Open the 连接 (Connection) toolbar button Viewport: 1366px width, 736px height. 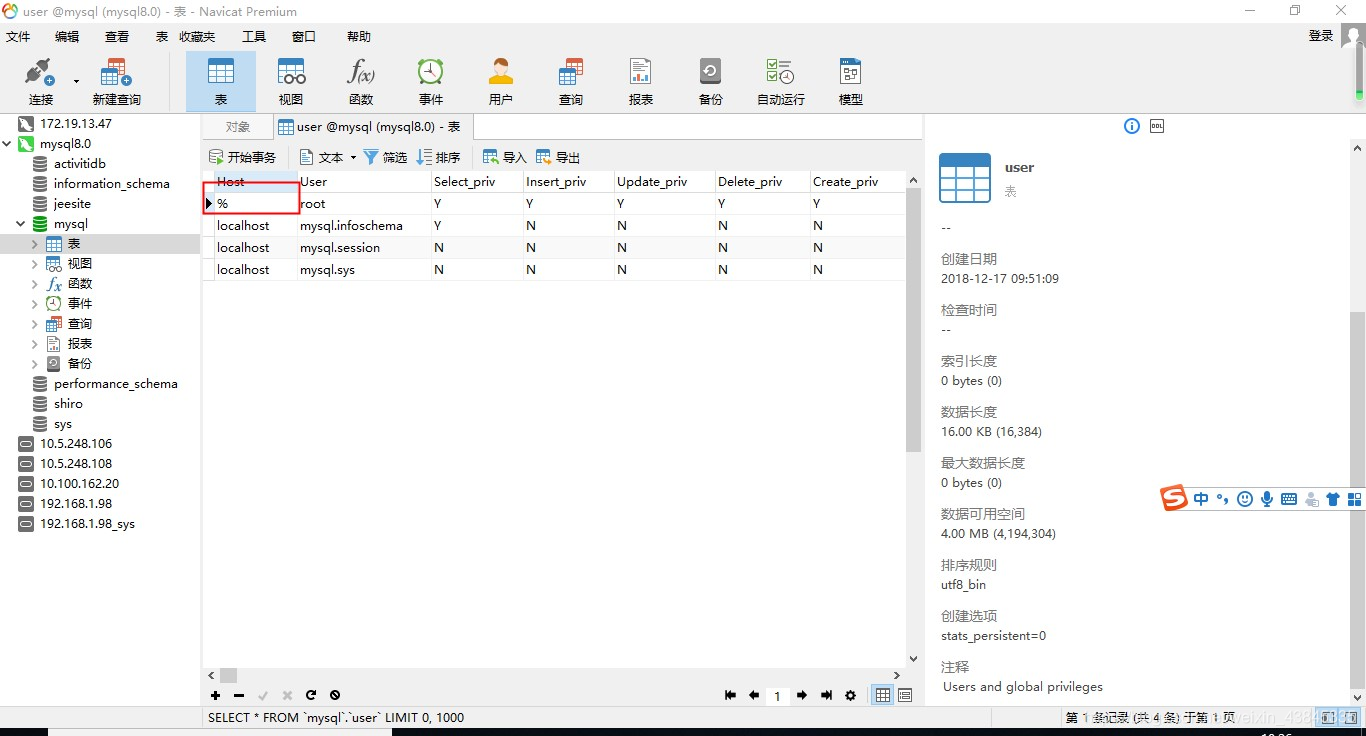point(40,81)
